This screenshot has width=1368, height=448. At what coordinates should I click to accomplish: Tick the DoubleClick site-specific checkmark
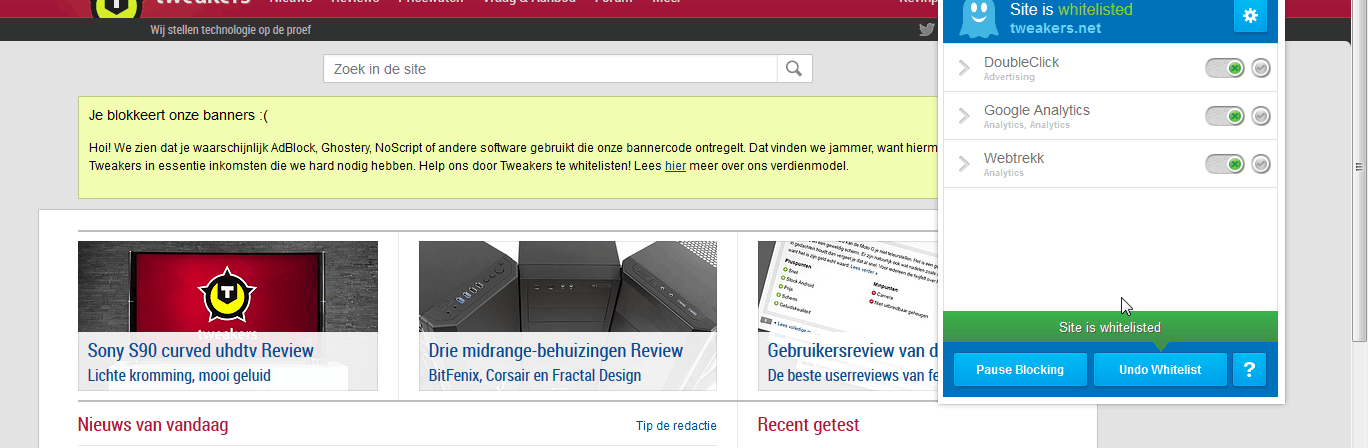coord(1261,68)
